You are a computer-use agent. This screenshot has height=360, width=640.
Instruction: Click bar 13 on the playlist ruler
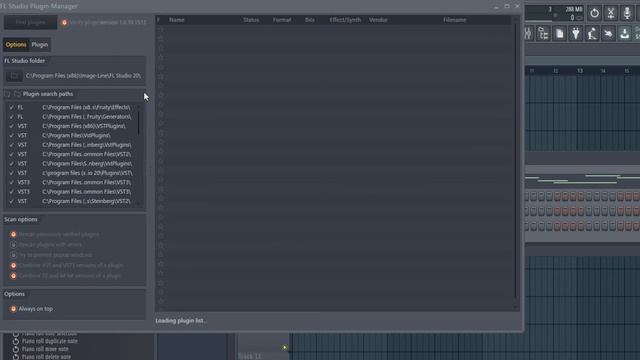[x=580, y=71]
